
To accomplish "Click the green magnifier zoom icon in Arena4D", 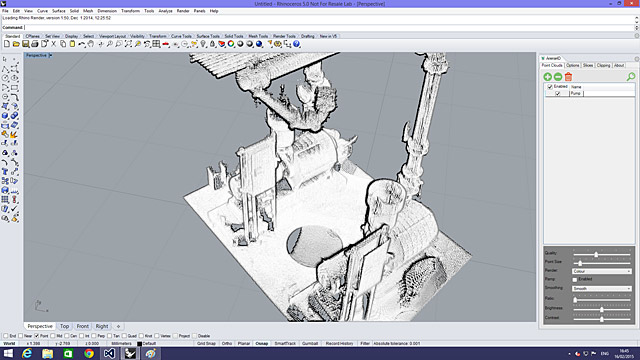I will pos(631,76).
